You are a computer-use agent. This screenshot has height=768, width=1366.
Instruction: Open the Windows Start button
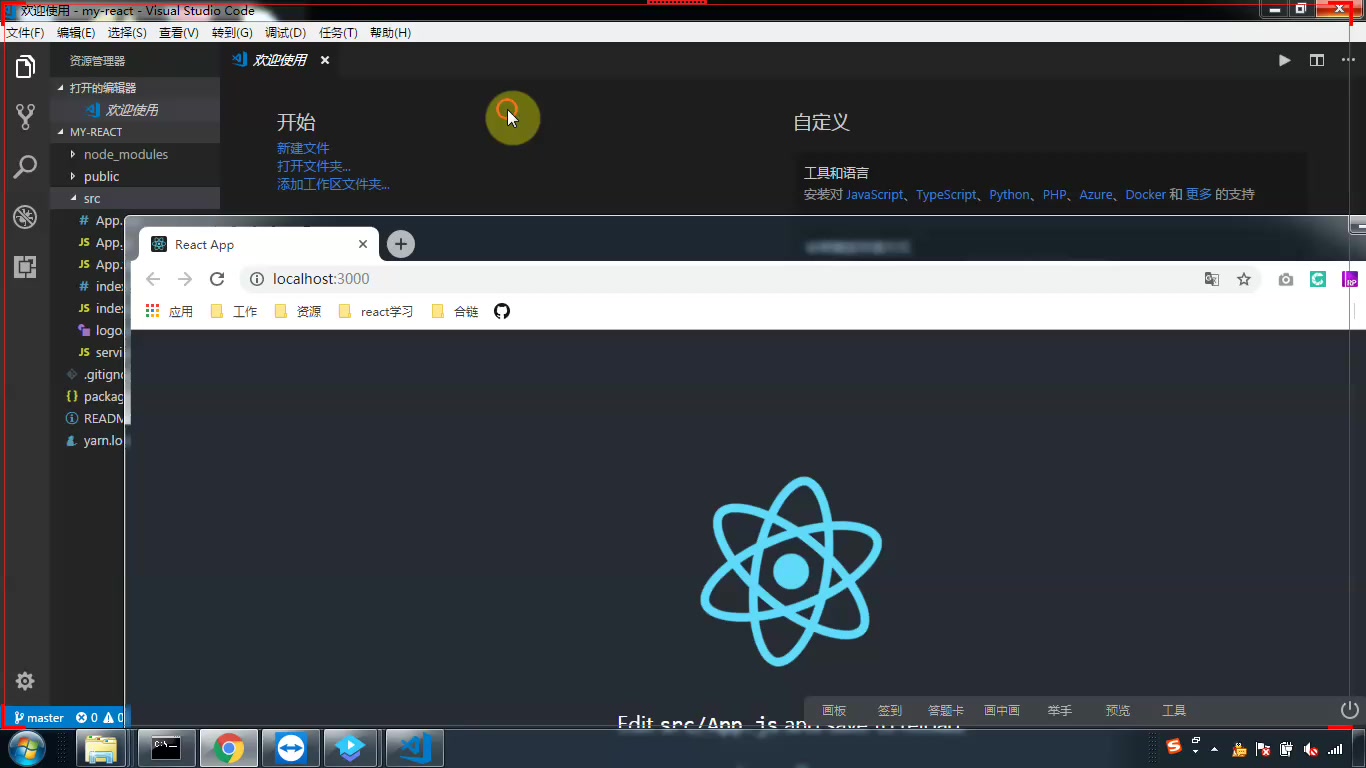click(x=25, y=748)
